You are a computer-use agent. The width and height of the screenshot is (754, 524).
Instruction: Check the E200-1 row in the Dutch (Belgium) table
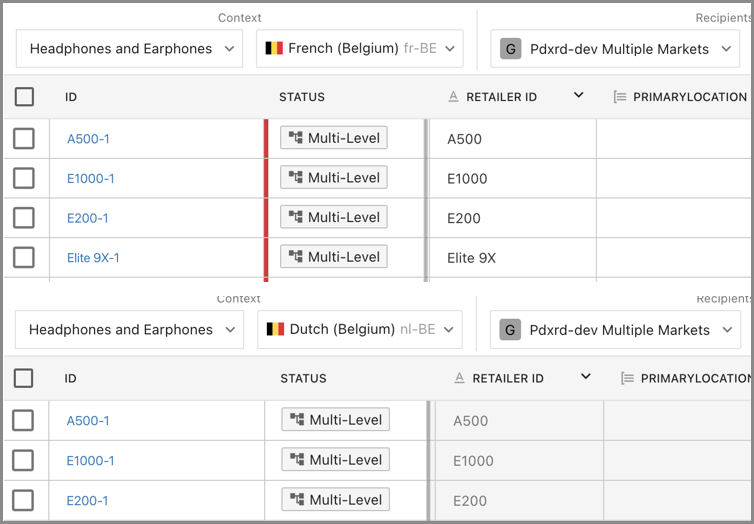24,500
